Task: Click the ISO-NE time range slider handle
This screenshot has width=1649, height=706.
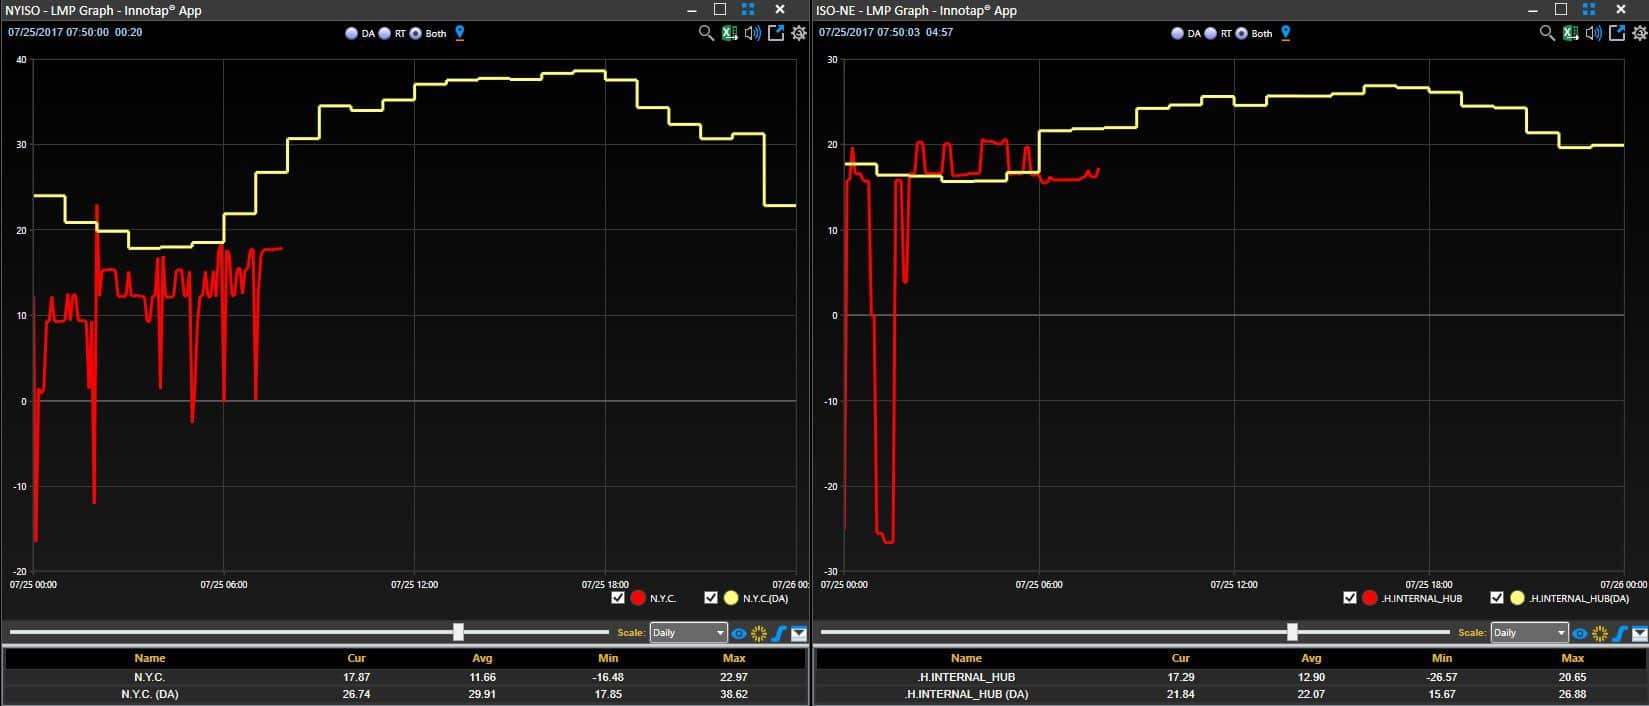Action: [x=1292, y=632]
